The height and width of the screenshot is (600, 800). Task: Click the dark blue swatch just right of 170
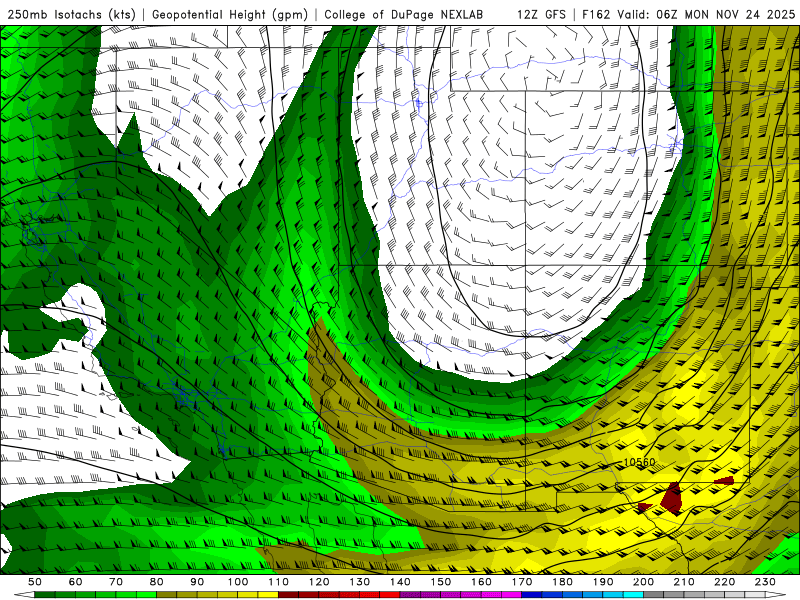532,595
